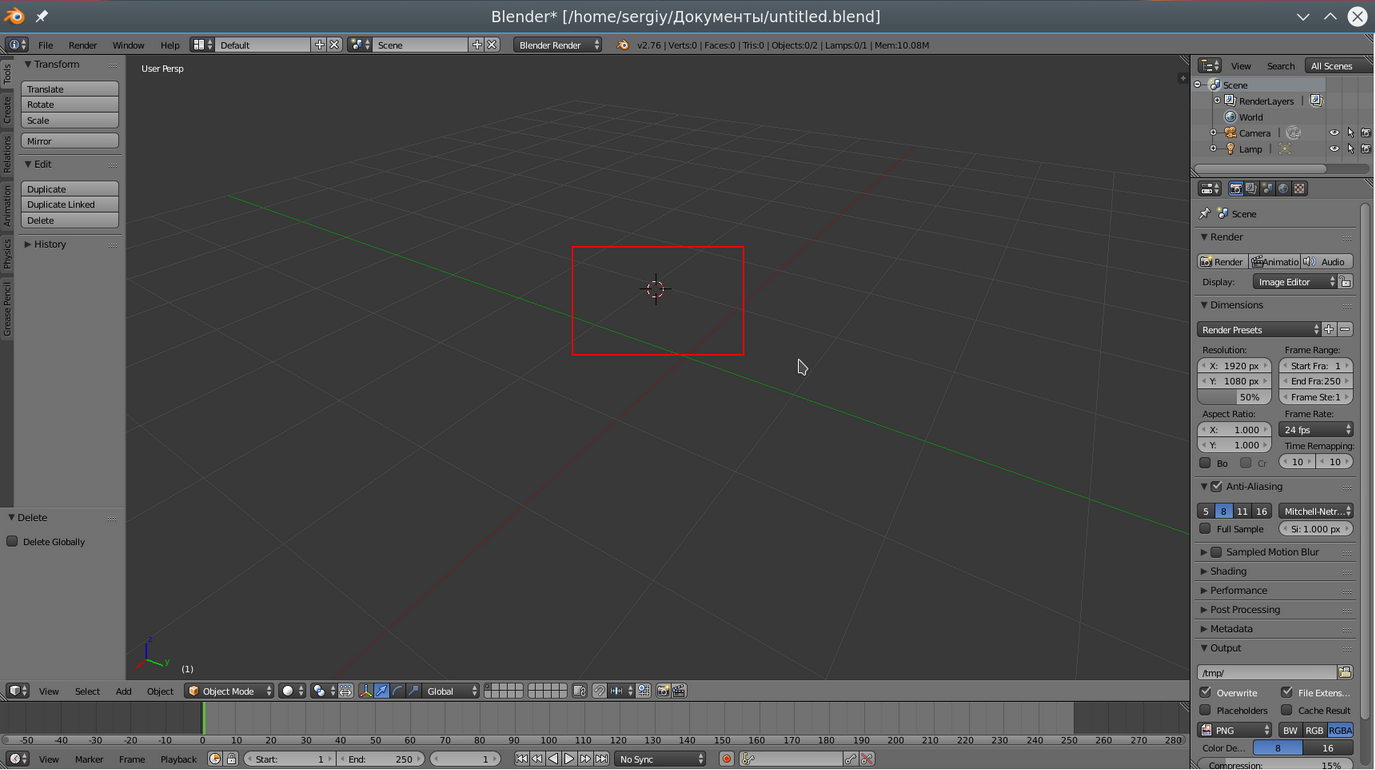
Task: Open the Blender Render engine dropdown
Action: point(557,45)
